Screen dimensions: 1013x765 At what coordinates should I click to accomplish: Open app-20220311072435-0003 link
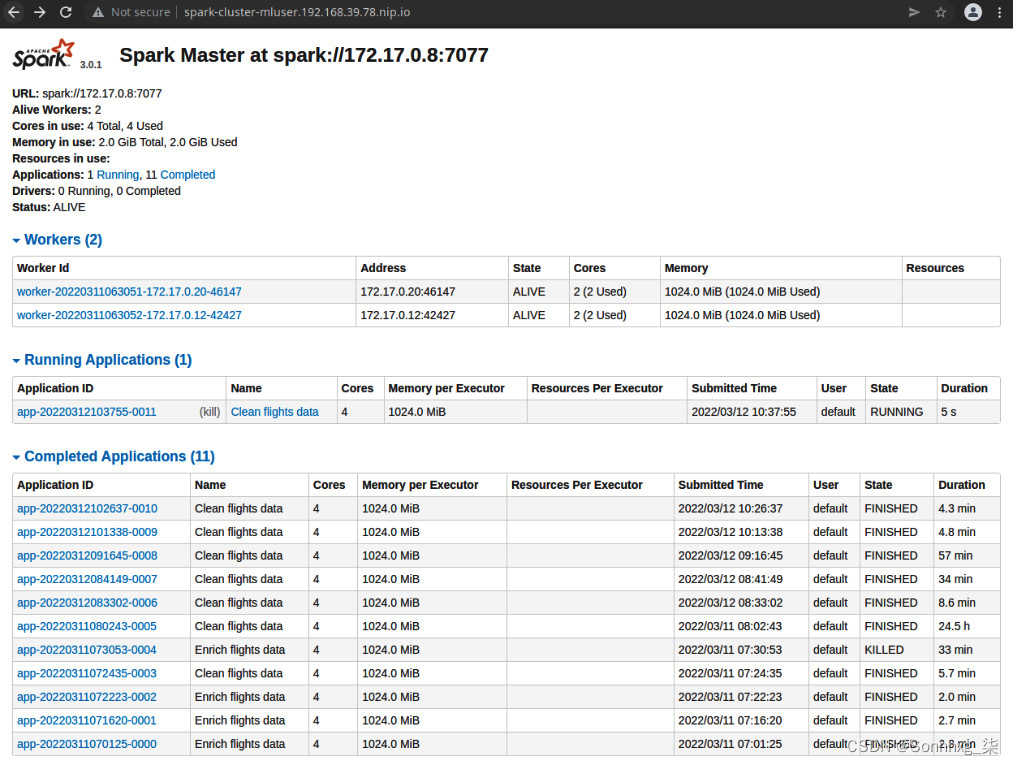(87, 673)
